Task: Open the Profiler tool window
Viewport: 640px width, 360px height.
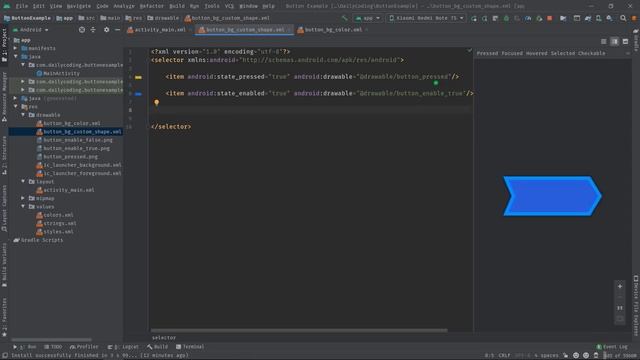Action: [84, 347]
